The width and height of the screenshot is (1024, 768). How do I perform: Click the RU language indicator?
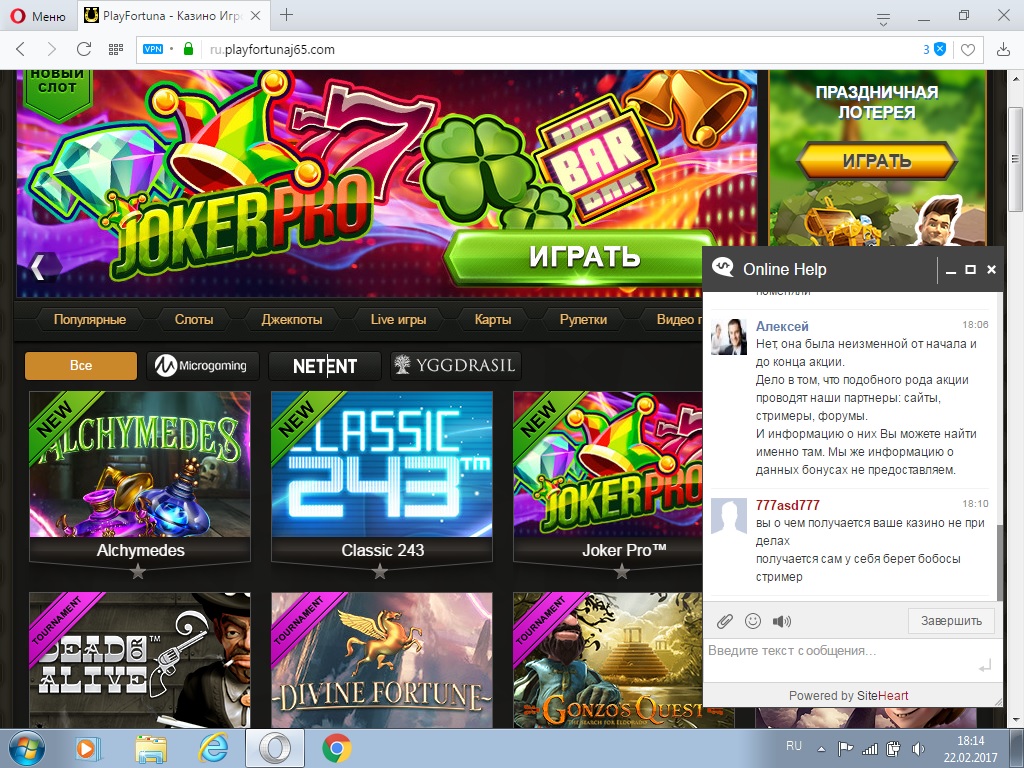click(x=793, y=746)
